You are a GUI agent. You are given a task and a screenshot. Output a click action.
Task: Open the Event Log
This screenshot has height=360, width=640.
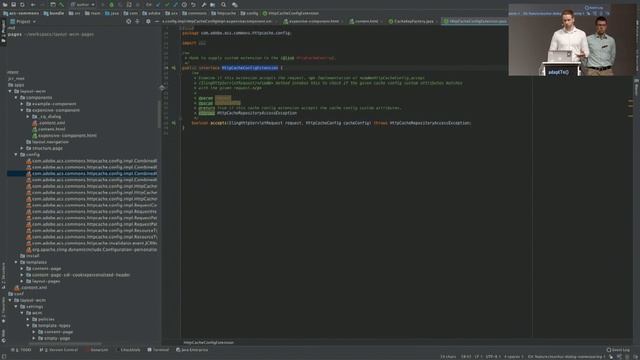point(618,350)
